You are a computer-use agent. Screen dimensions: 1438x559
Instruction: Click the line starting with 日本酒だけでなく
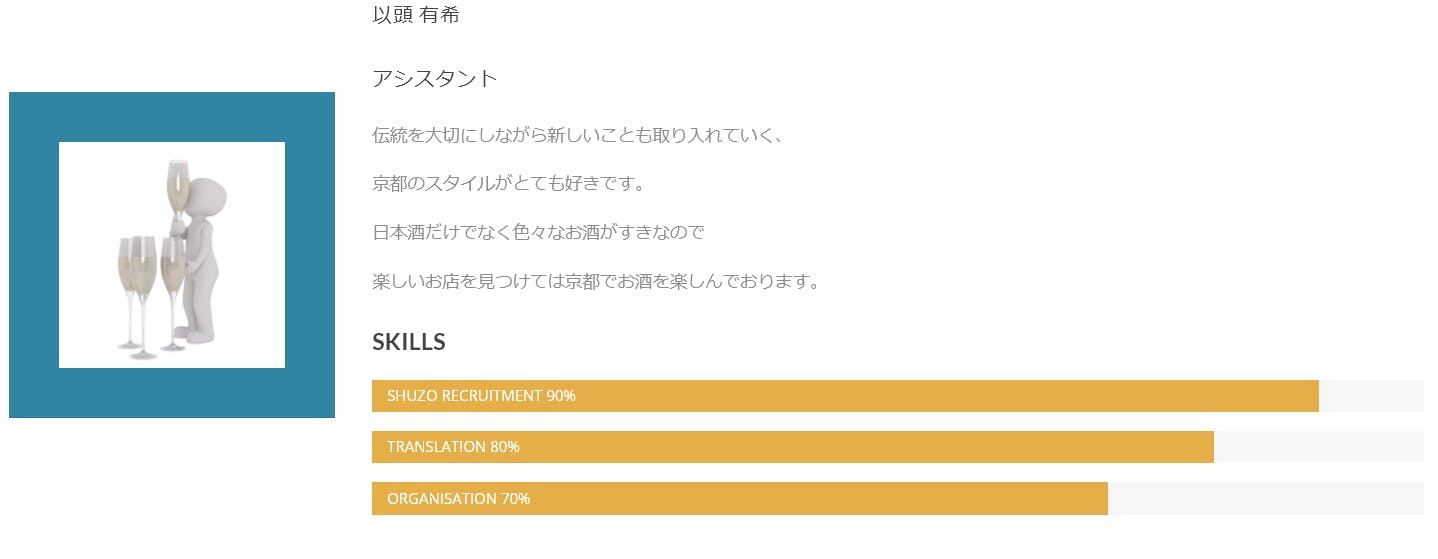pyautogui.click(x=538, y=233)
